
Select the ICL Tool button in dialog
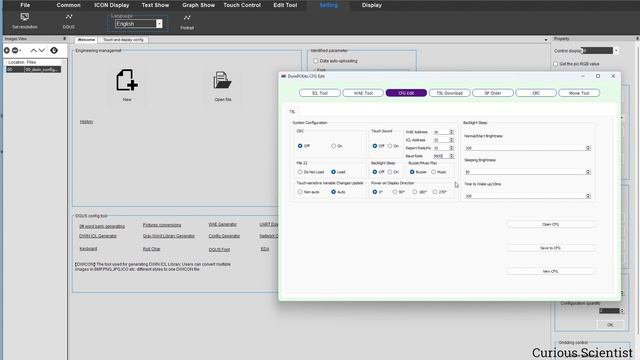tap(320, 93)
